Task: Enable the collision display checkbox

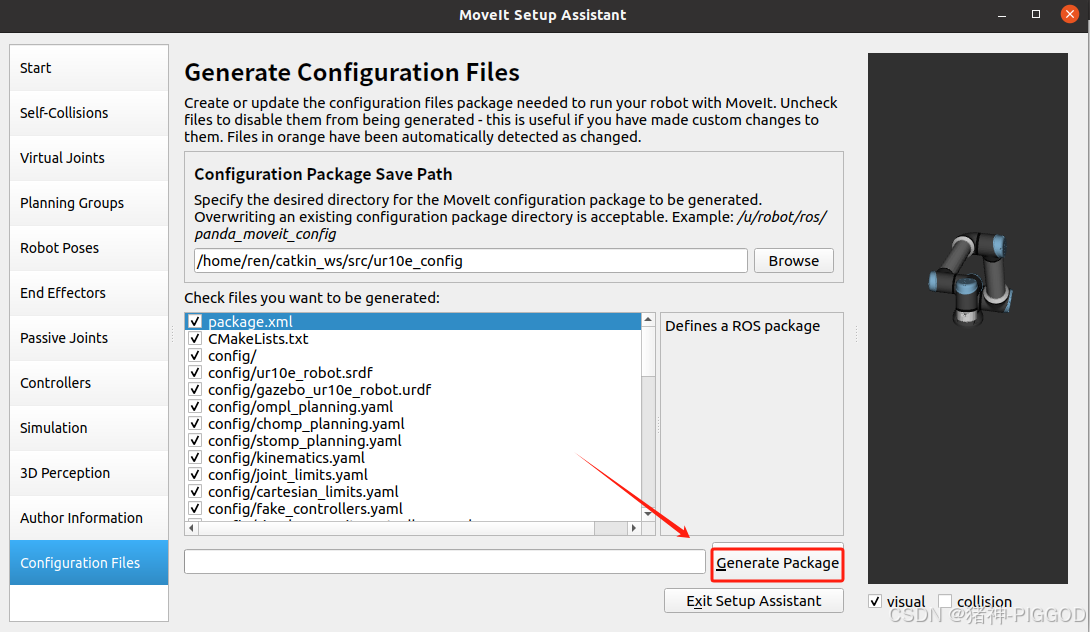Action: point(945,601)
